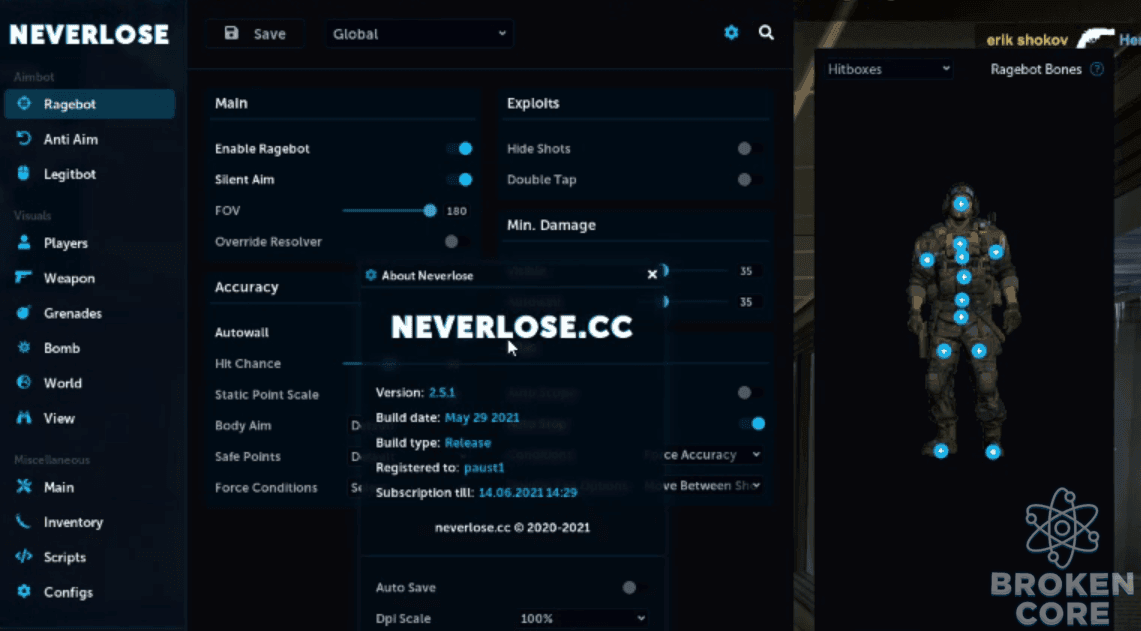Turn on Auto Save toggle

tap(635, 587)
